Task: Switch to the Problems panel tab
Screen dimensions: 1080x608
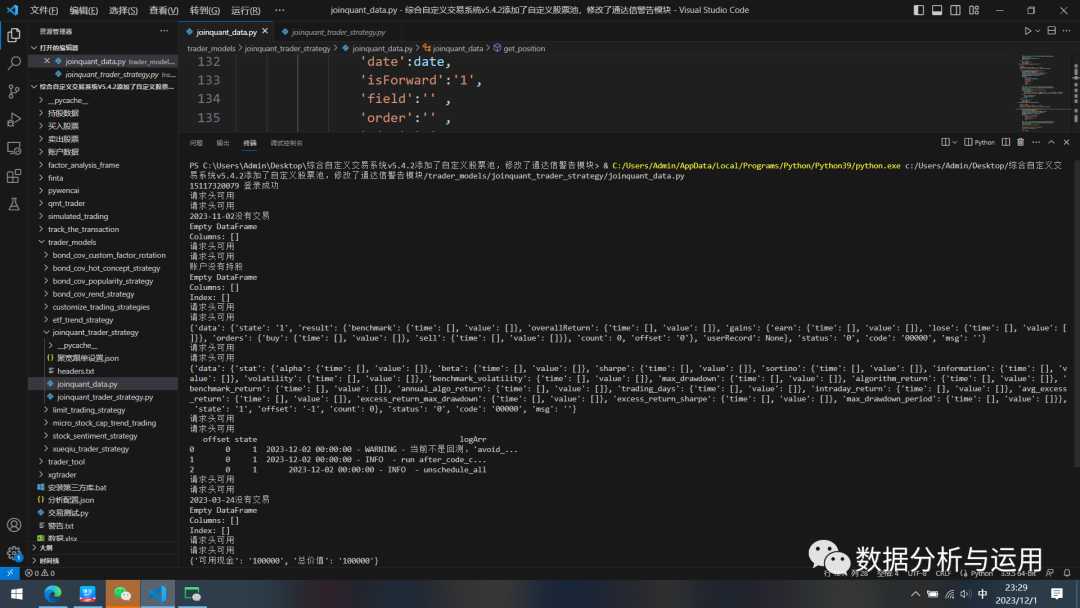Action: click(x=196, y=143)
